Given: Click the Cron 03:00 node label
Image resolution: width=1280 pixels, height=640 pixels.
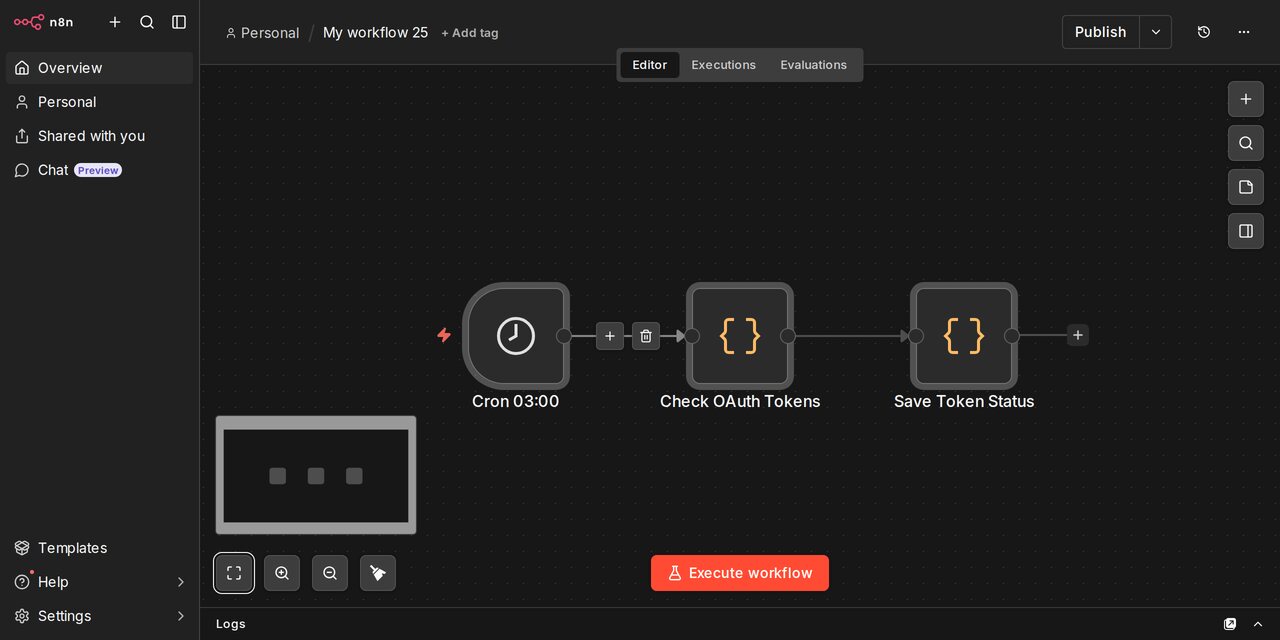Looking at the screenshot, I should (516, 401).
